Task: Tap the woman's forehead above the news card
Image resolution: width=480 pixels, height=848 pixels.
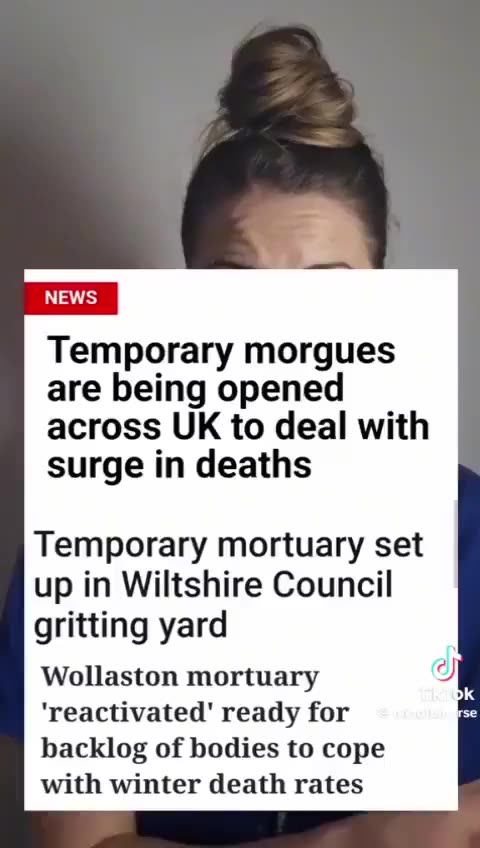Action: pyautogui.click(x=286, y=227)
